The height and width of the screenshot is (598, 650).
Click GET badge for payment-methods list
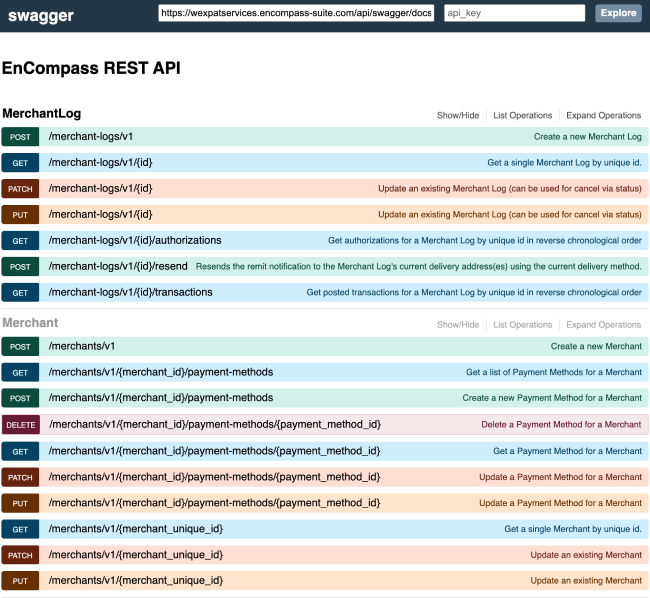20,373
